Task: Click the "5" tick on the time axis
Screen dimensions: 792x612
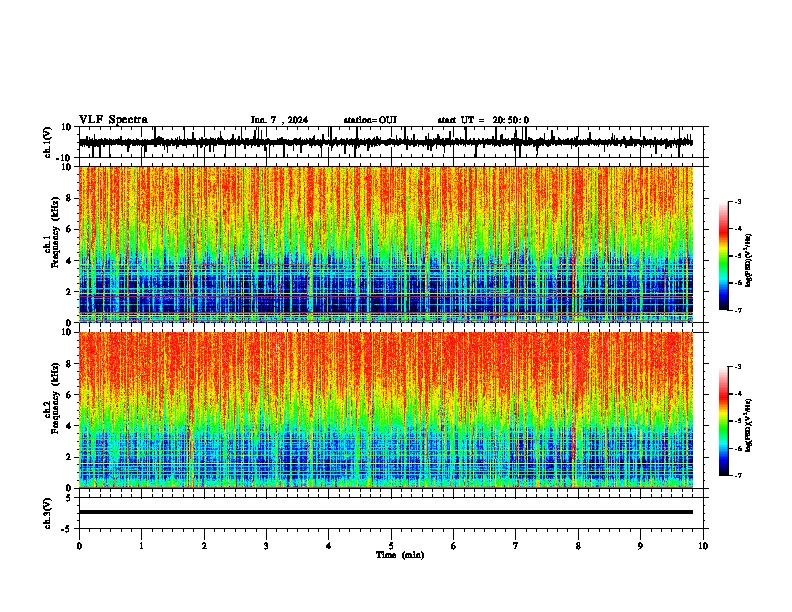Action: [x=391, y=546]
